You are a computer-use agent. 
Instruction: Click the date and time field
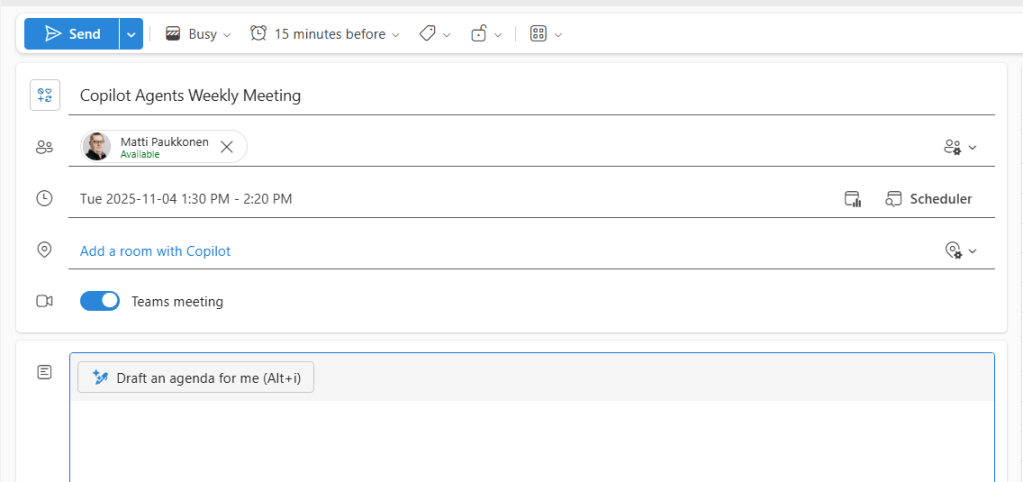click(186, 199)
